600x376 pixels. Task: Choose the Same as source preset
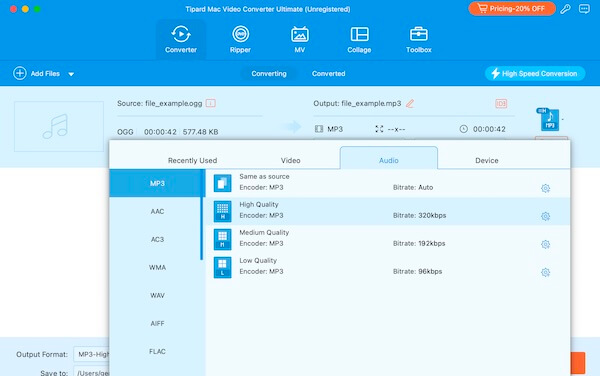[x=388, y=183]
